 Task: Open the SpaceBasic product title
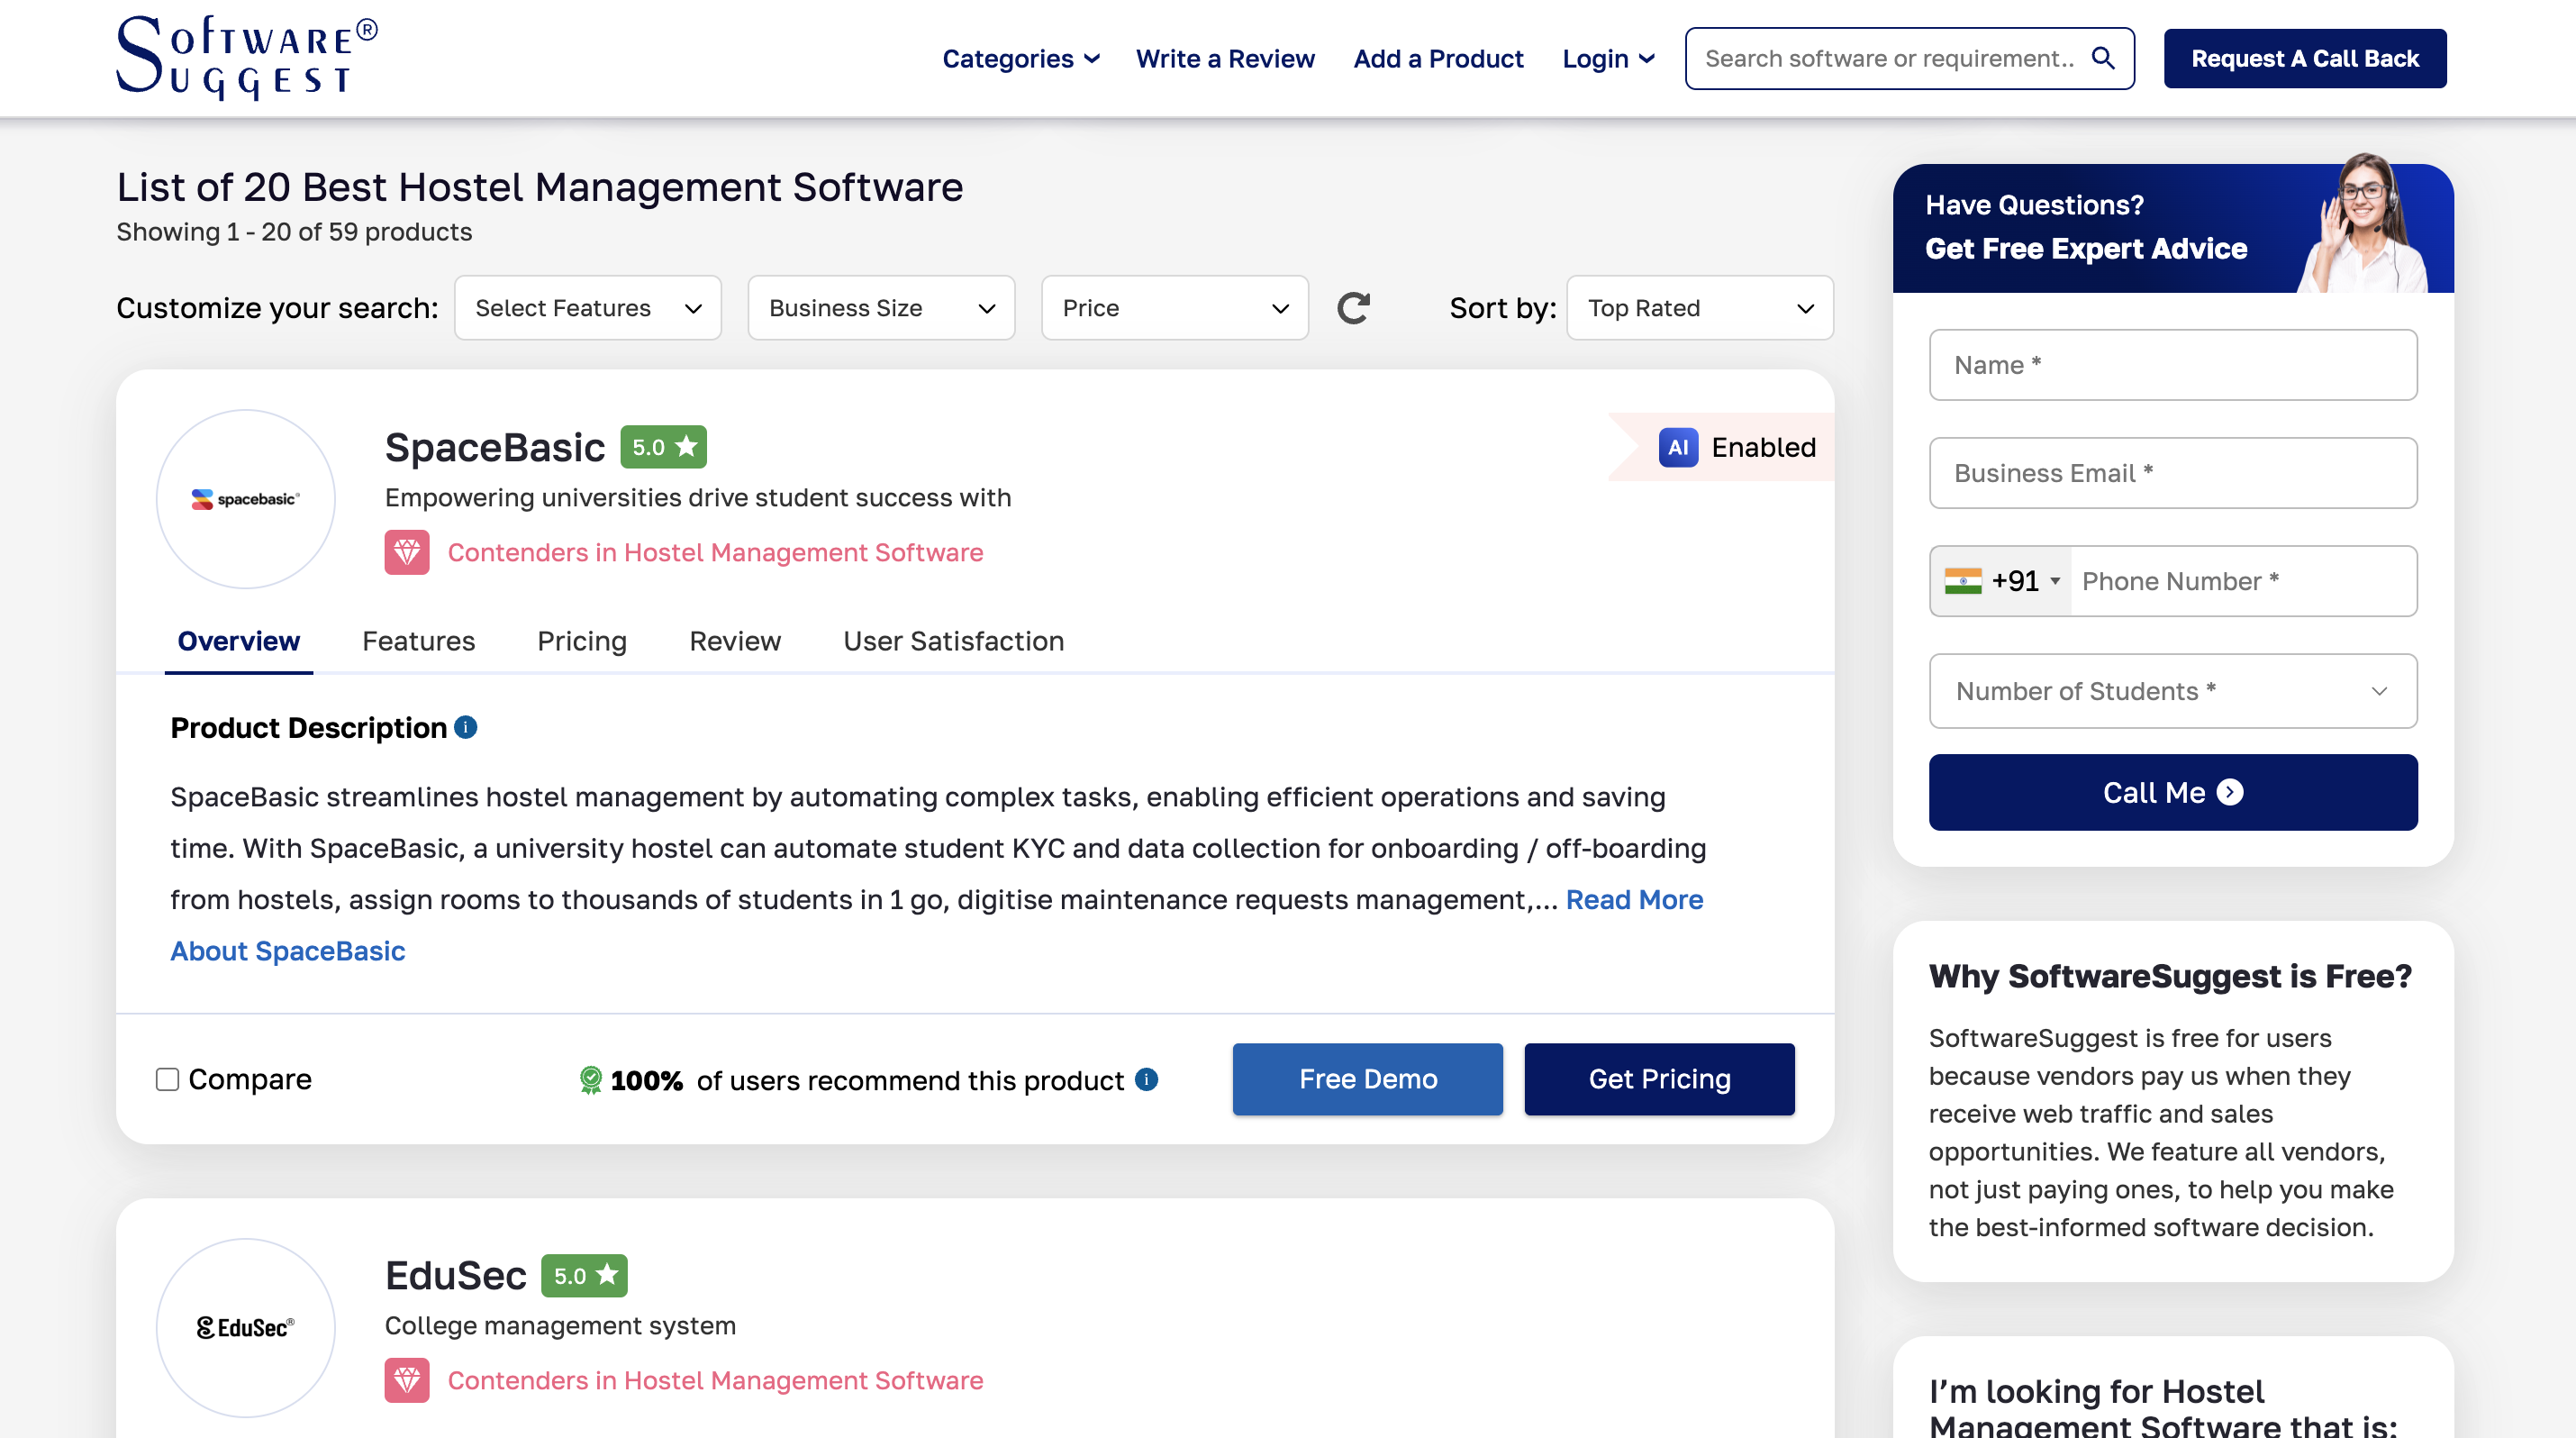(495, 447)
